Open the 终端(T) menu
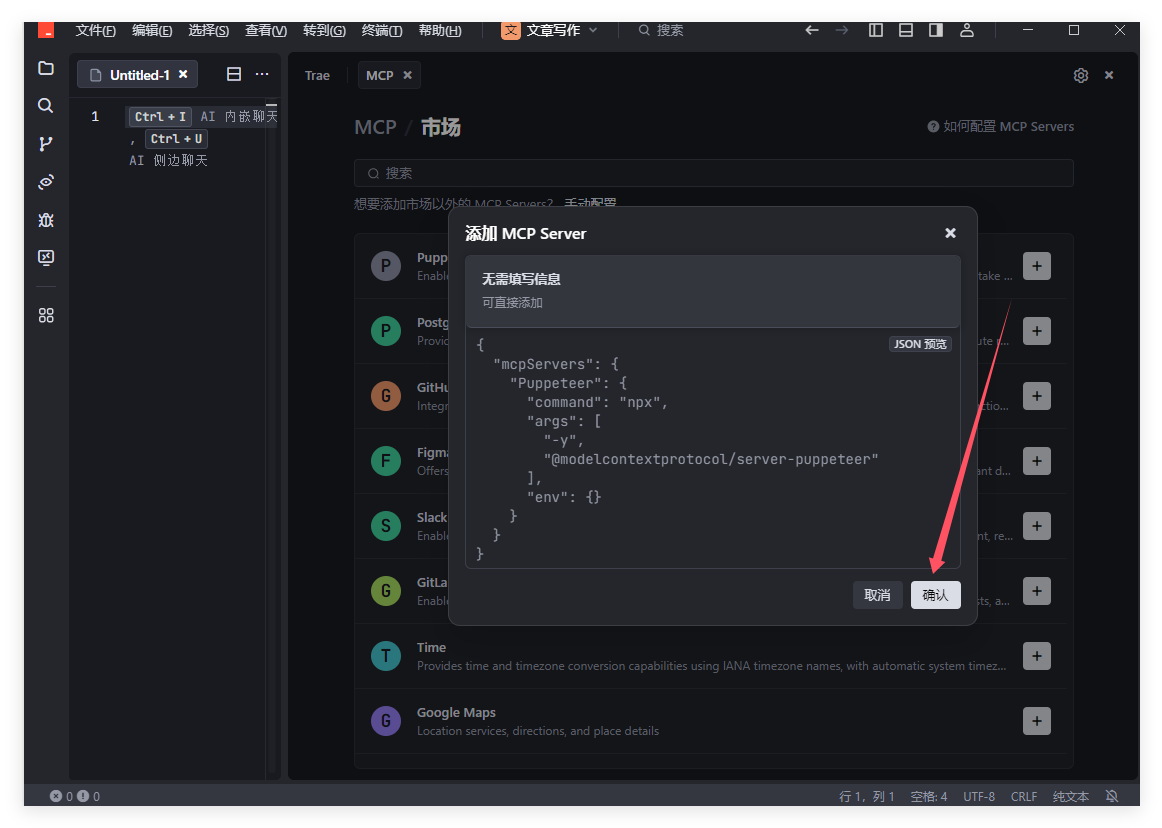 [381, 30]
